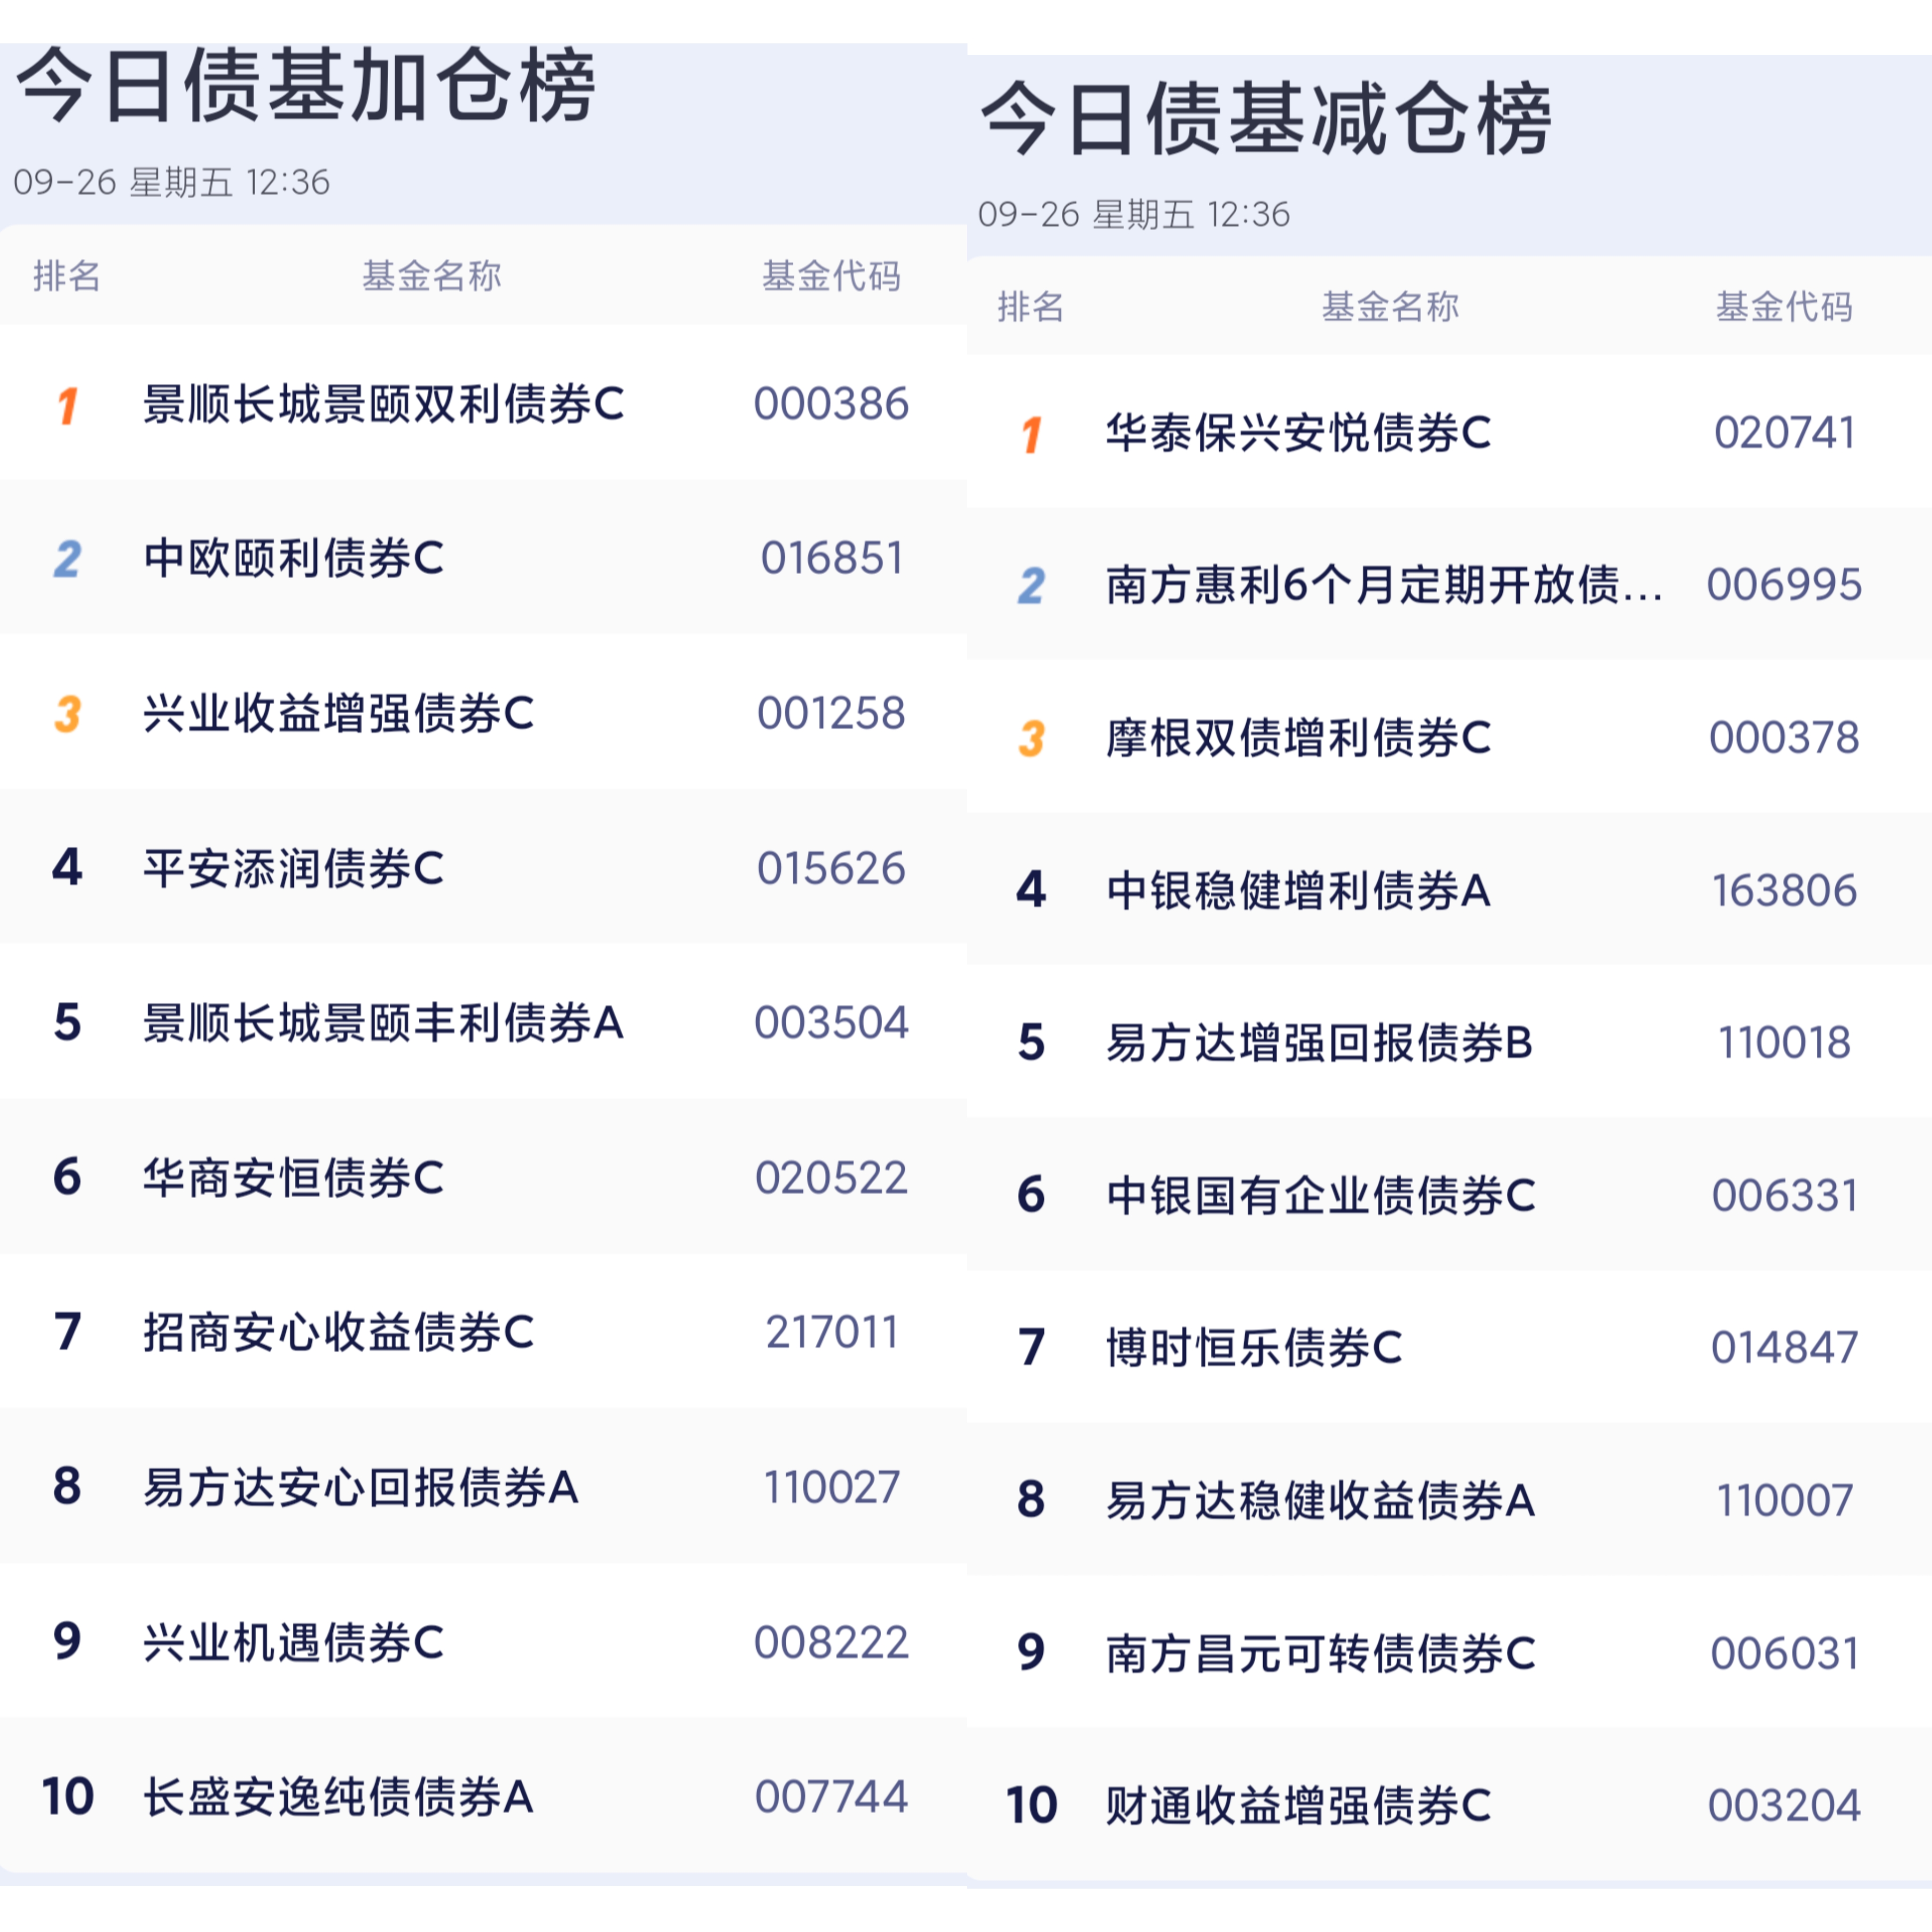The width and height of the screenshot is (1932, 1932).
Task: Click the 基金名称 column header in 加仓榜
Action: coord(431,276)
